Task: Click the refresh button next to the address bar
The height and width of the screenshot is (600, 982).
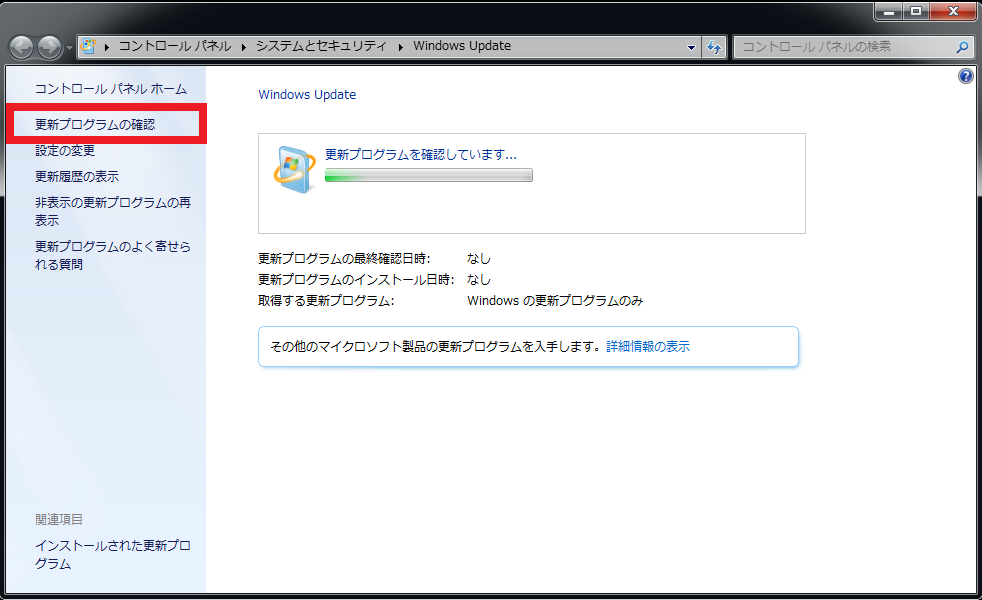Action: coord(714,47)
